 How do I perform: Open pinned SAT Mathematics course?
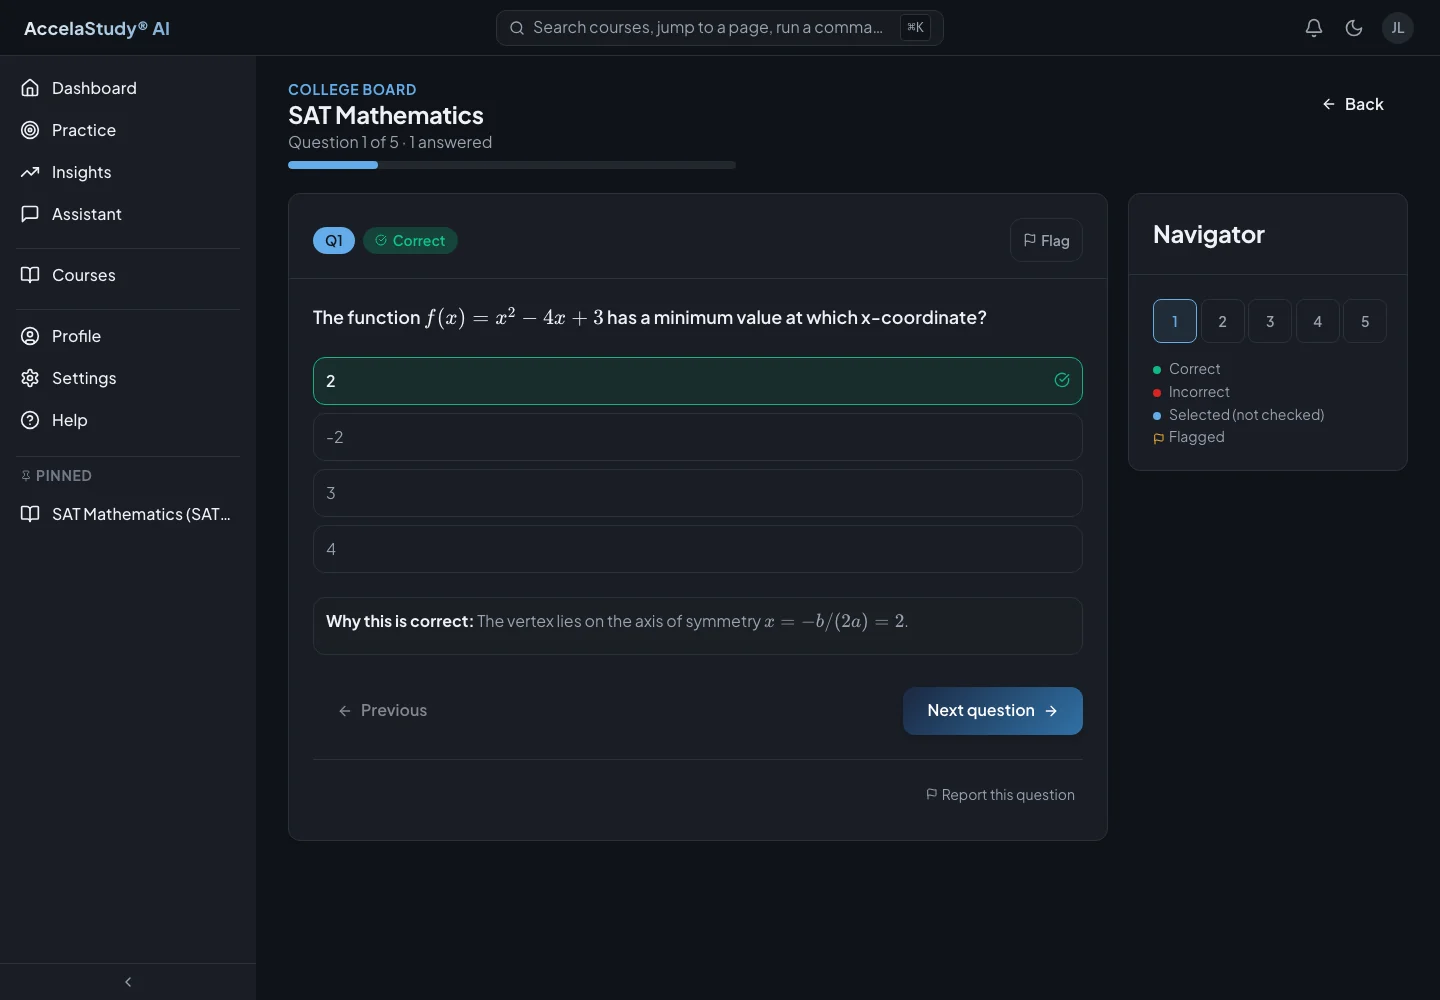tap(128, 514)
